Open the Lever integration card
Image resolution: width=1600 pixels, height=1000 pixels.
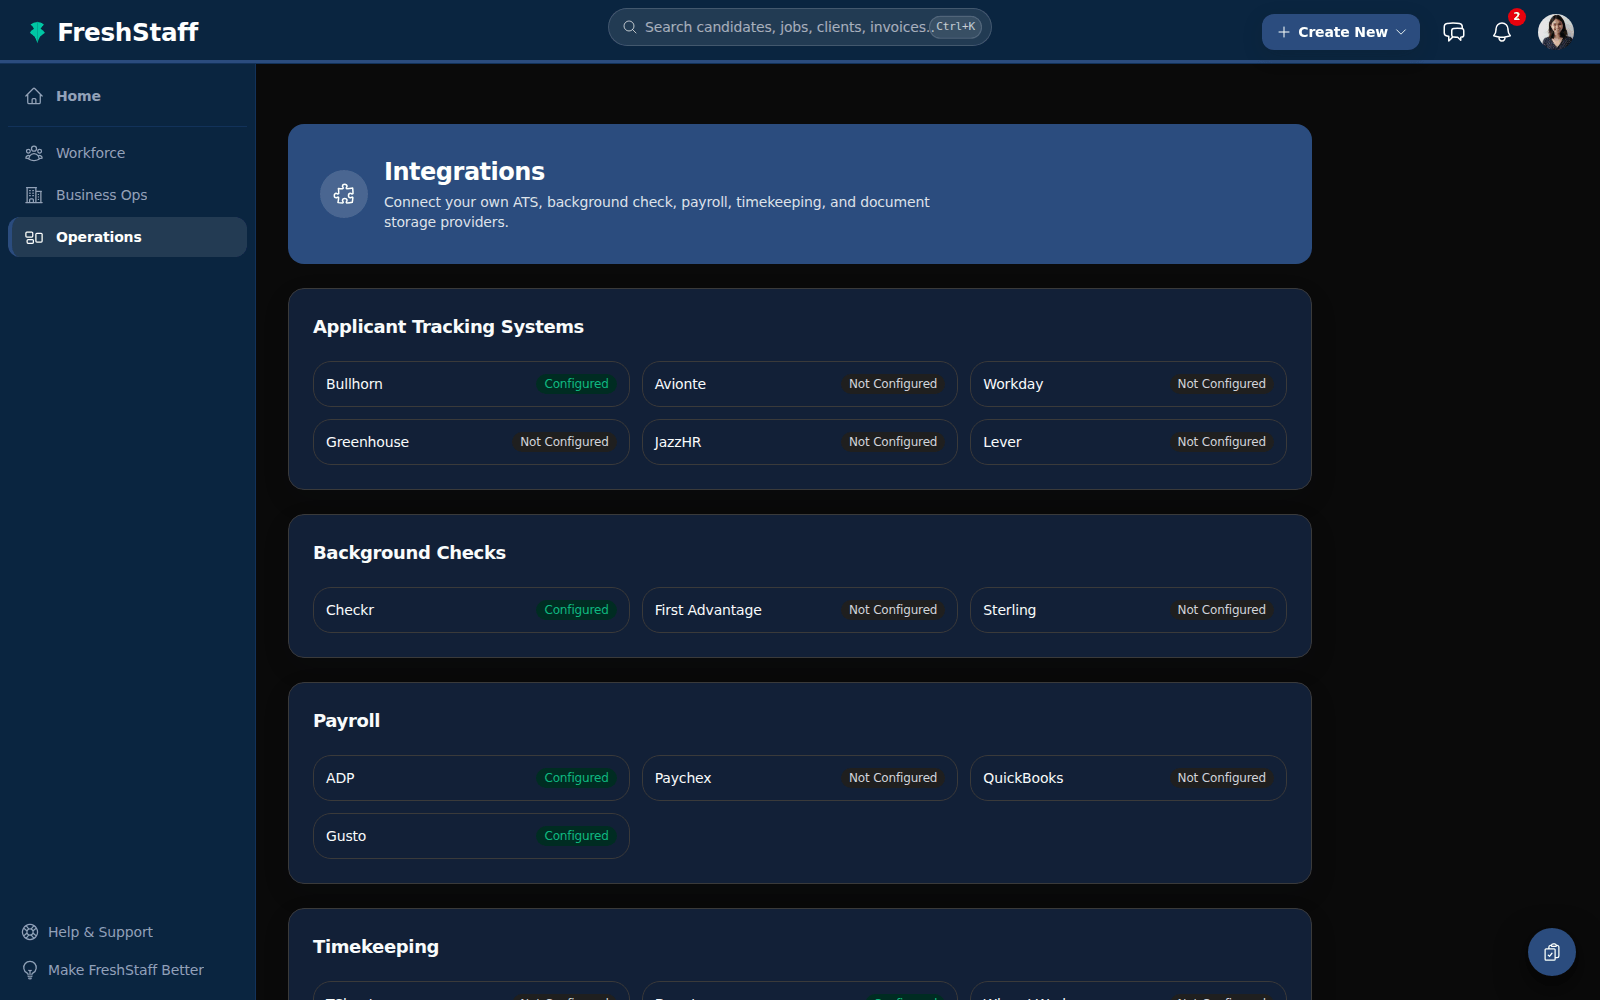(x=1128, y=442)
